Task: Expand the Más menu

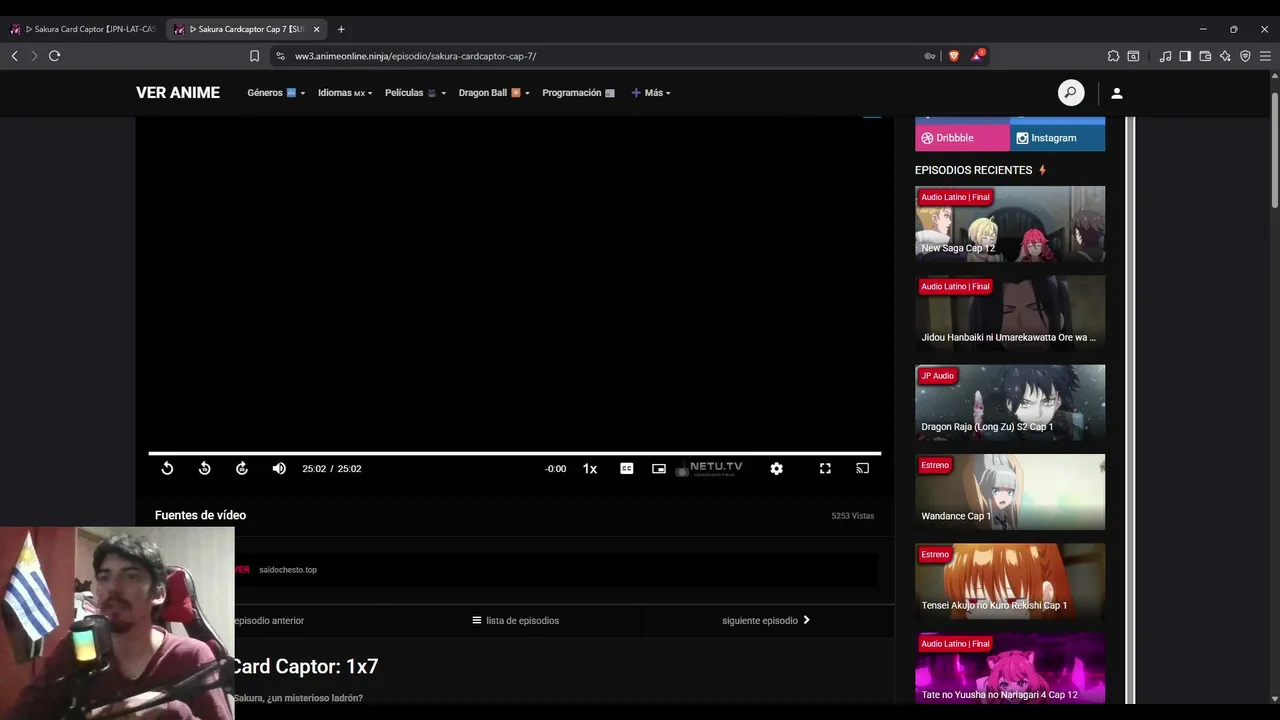Action: click(x=651, y=93)
